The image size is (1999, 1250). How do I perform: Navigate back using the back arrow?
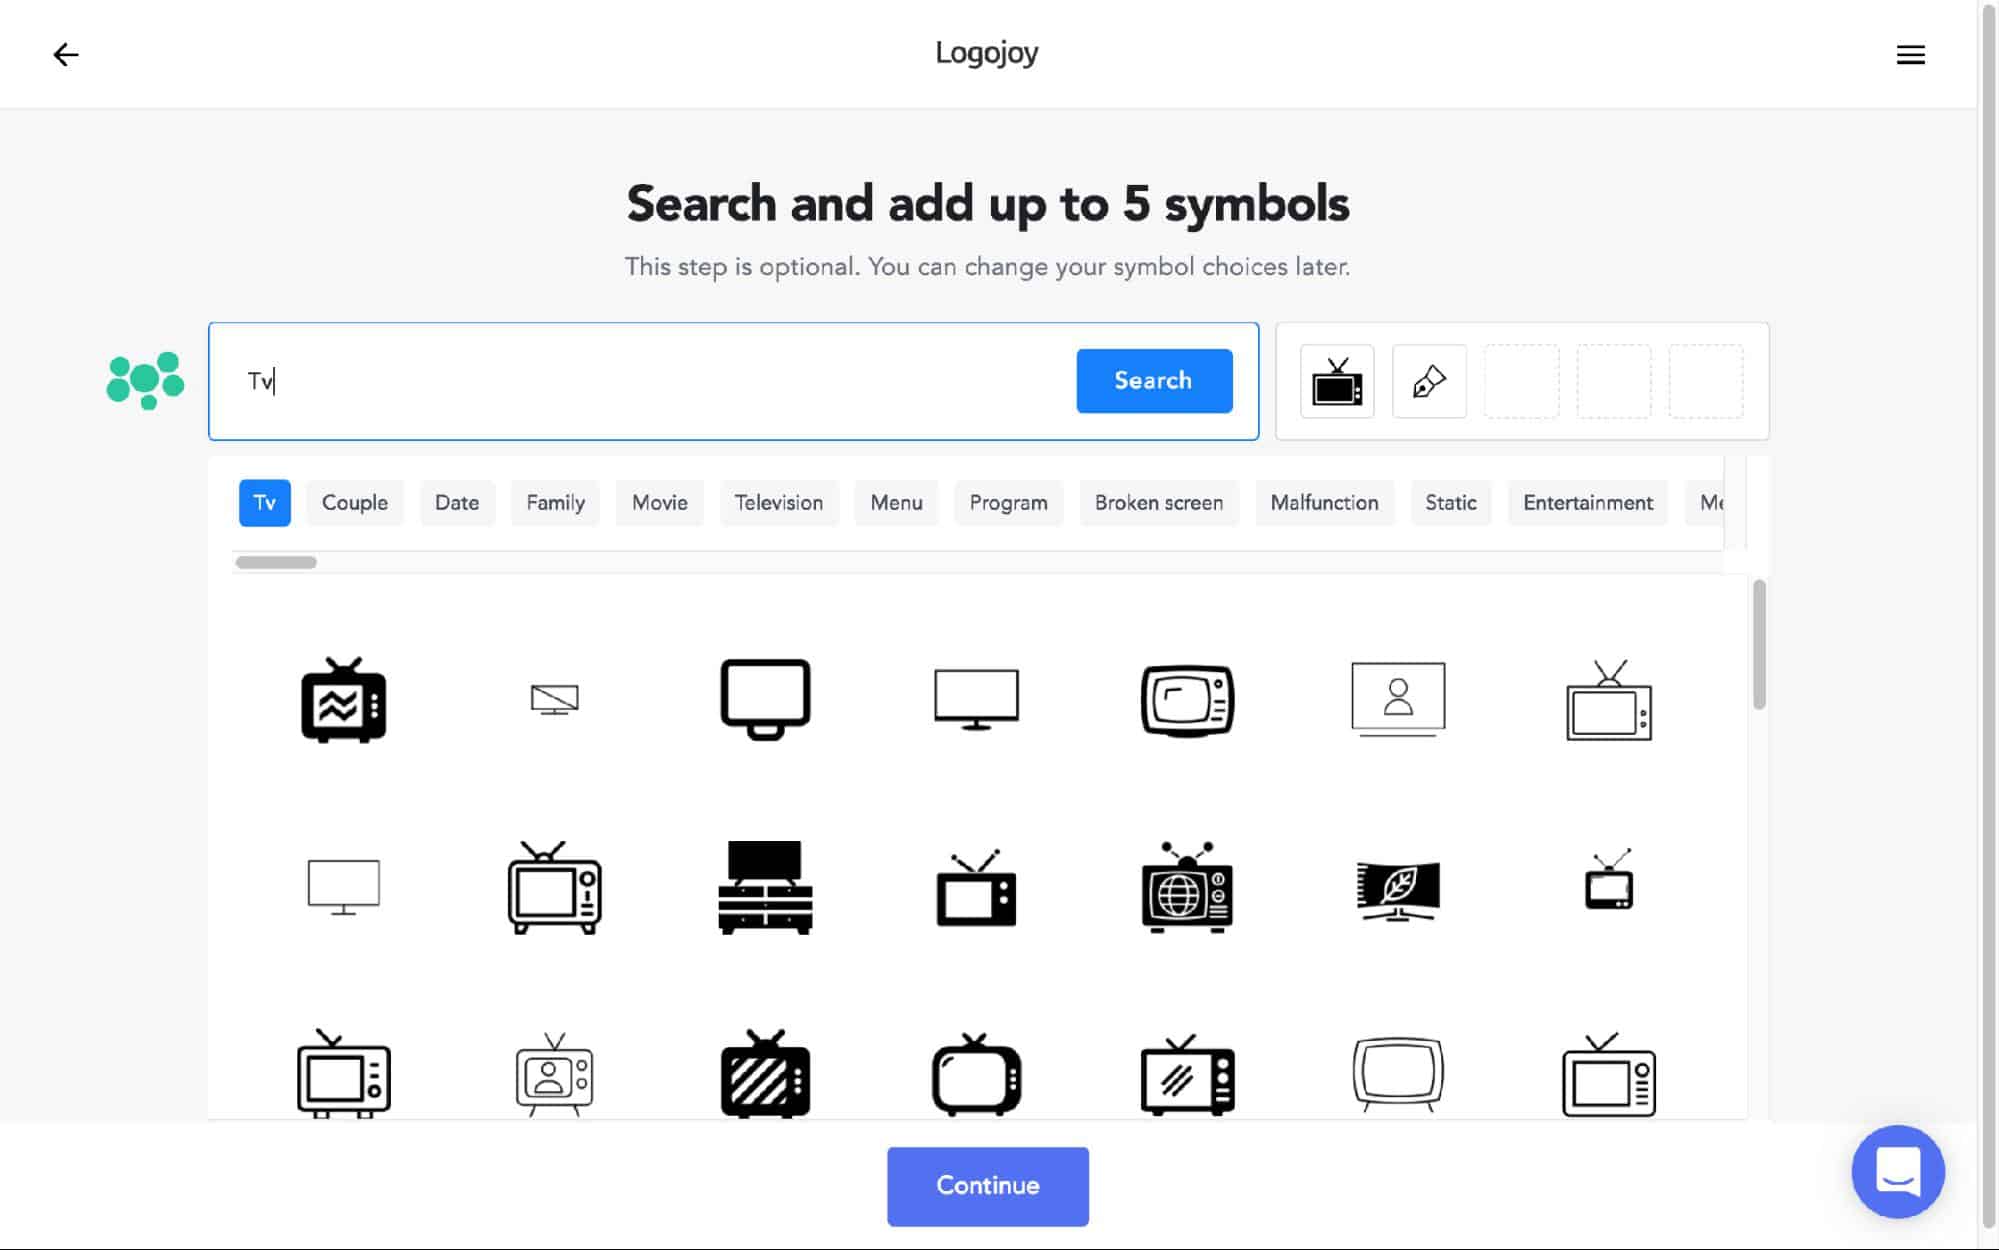(x=65, y=53)
